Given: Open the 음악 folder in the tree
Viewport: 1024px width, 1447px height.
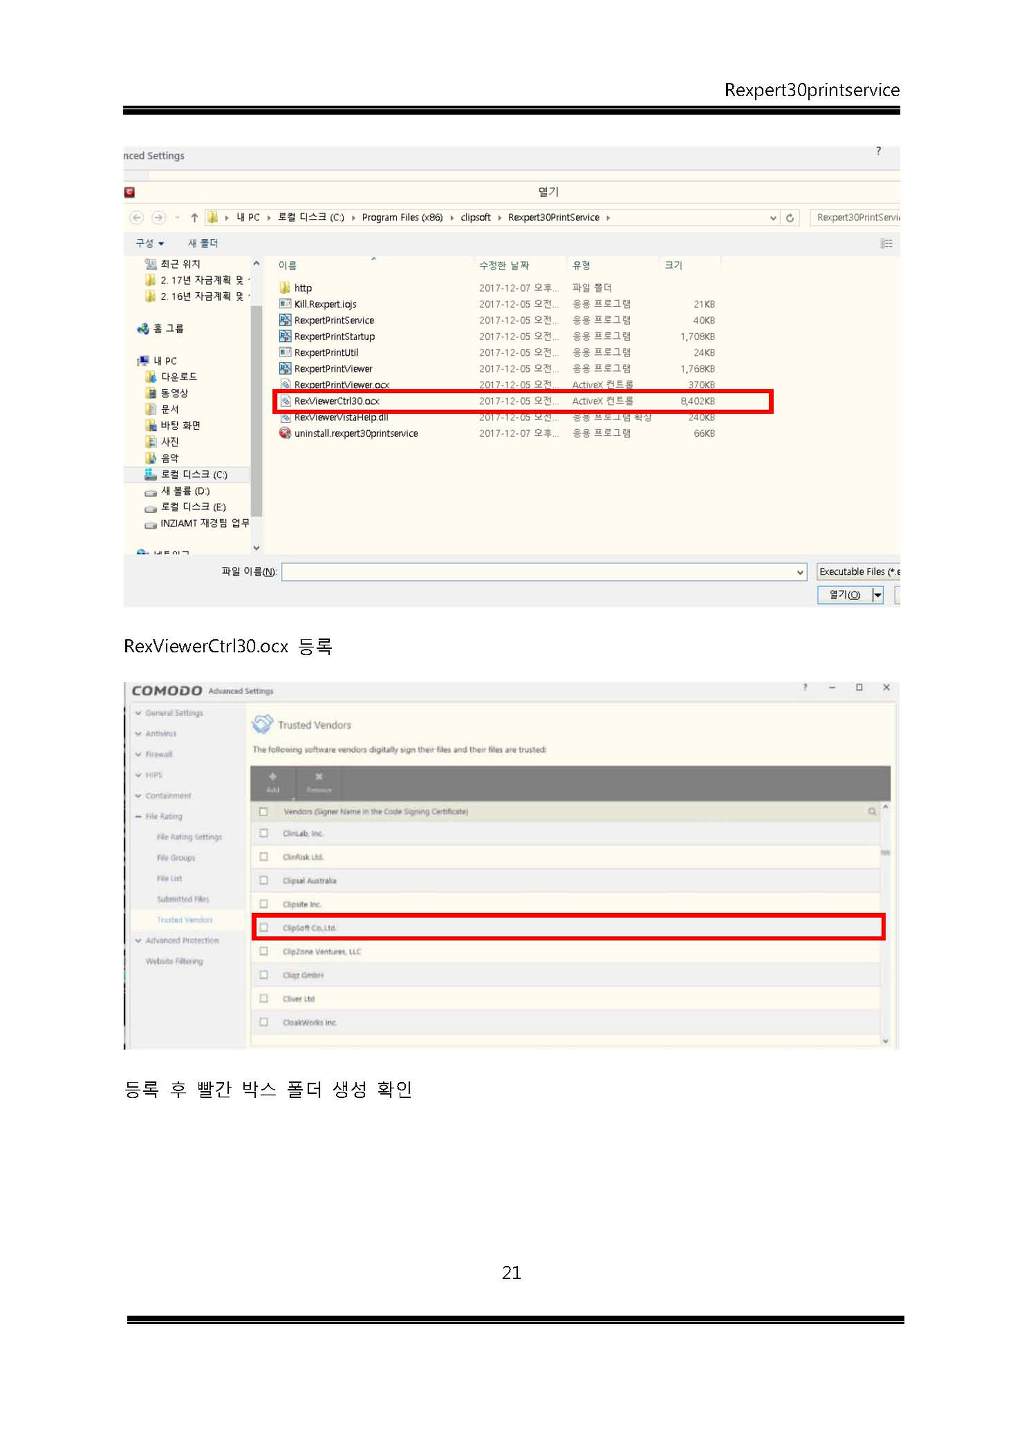Looking at the screenshot, I should 162,458.
